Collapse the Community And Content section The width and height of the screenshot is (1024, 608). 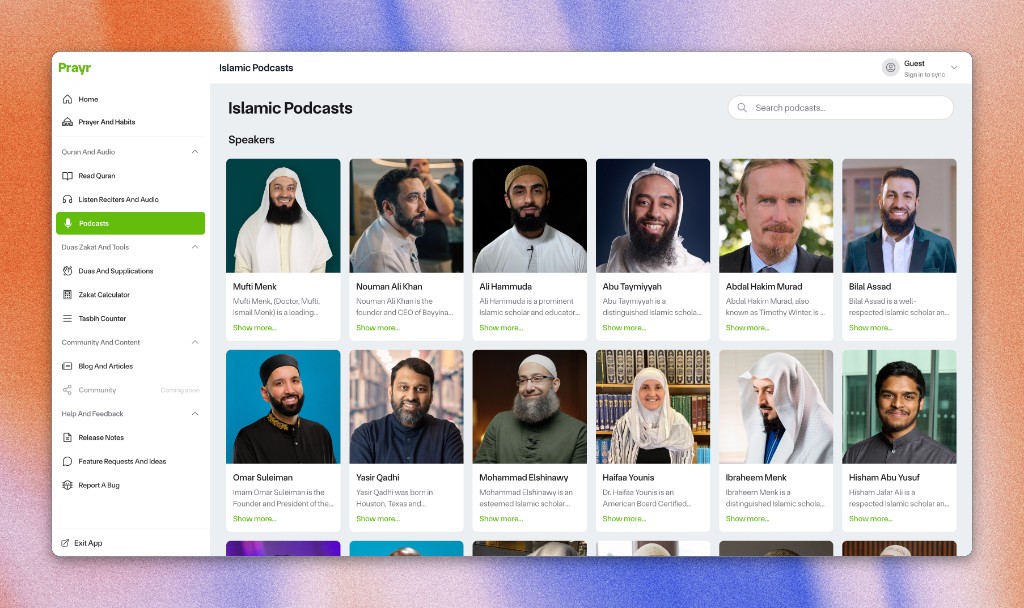(195, 343)
